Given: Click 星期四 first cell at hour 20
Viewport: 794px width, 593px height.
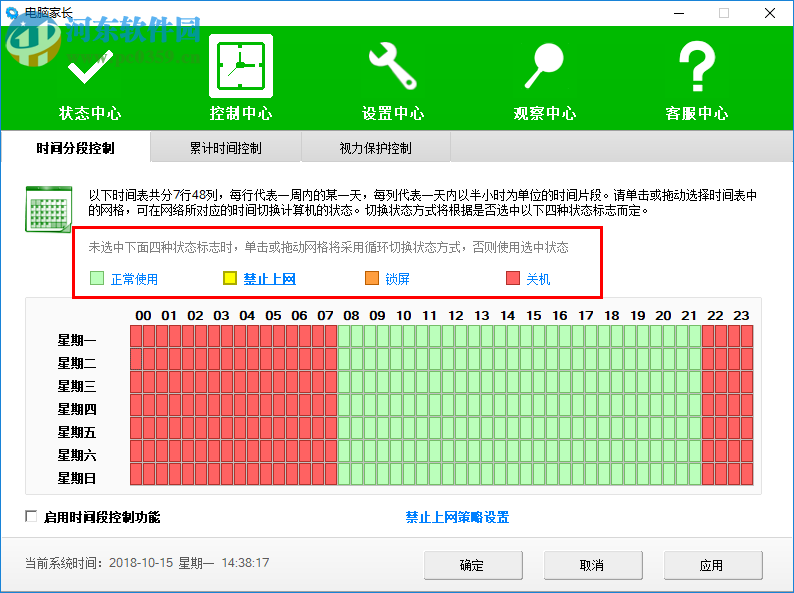Looking at the screenshot, I should [656, 405].
